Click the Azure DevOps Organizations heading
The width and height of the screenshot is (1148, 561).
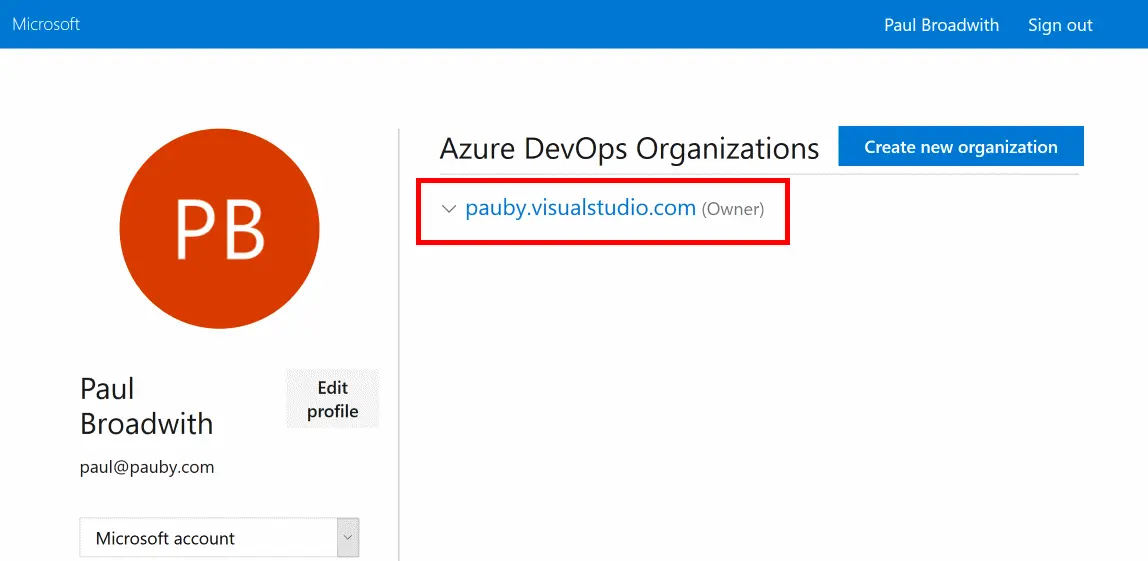[x=629, y=149]
